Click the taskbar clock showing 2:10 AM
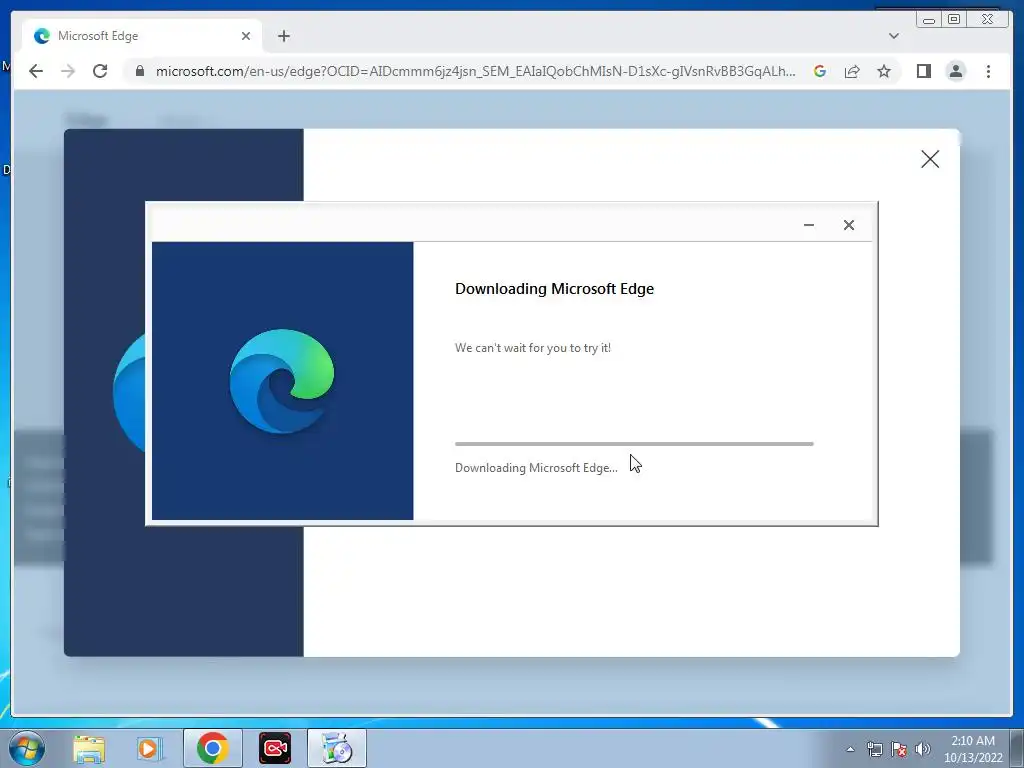This screenshot has width=1024, height=768. tap(973, 749)
